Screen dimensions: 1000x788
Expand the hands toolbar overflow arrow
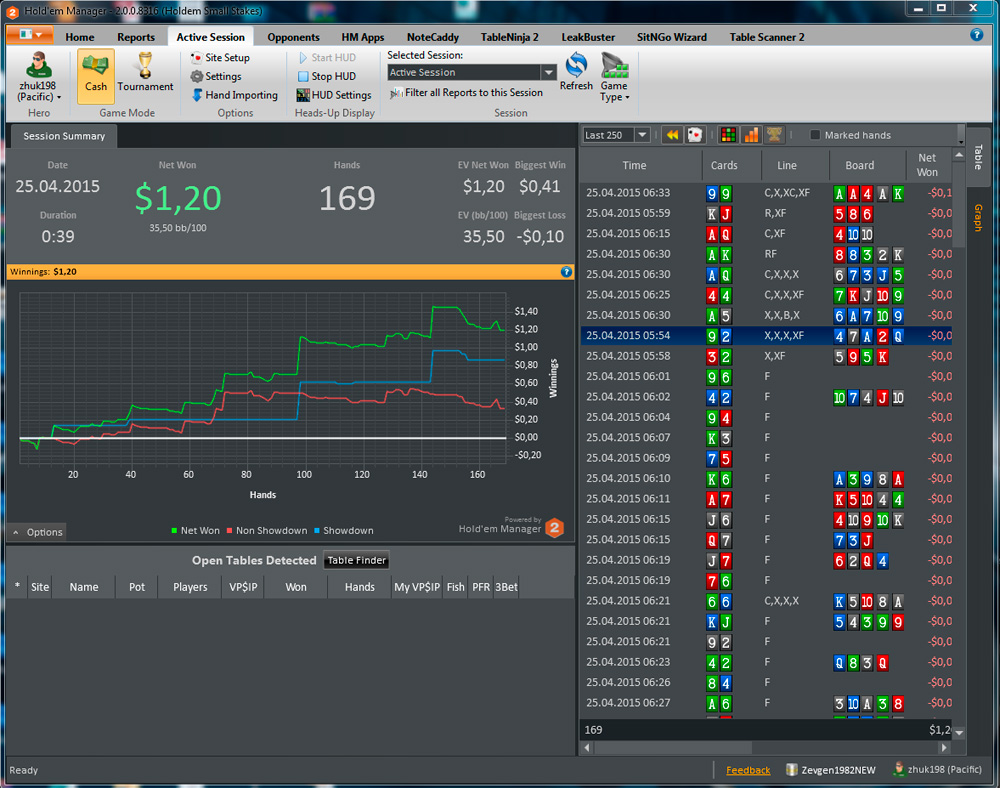[960, 135]
